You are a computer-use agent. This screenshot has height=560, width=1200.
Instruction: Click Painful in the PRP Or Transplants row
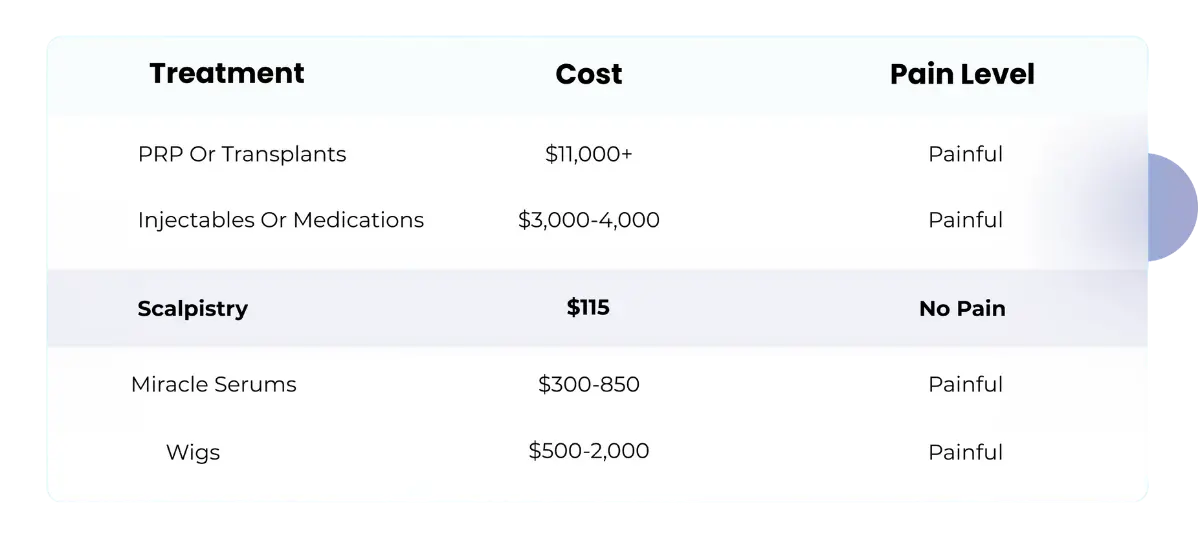click(965, 154)
